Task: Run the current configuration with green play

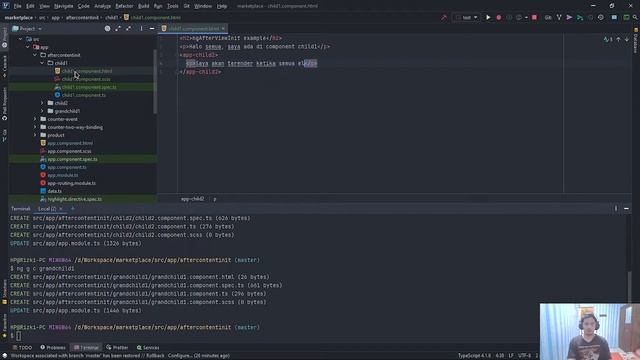Action: pos(488,18)
